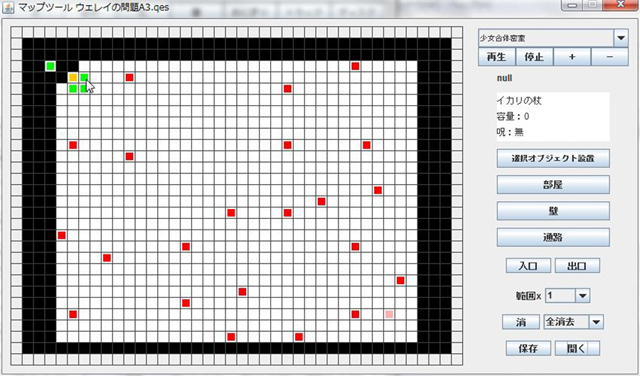Select the 通路 passage button

553,237
